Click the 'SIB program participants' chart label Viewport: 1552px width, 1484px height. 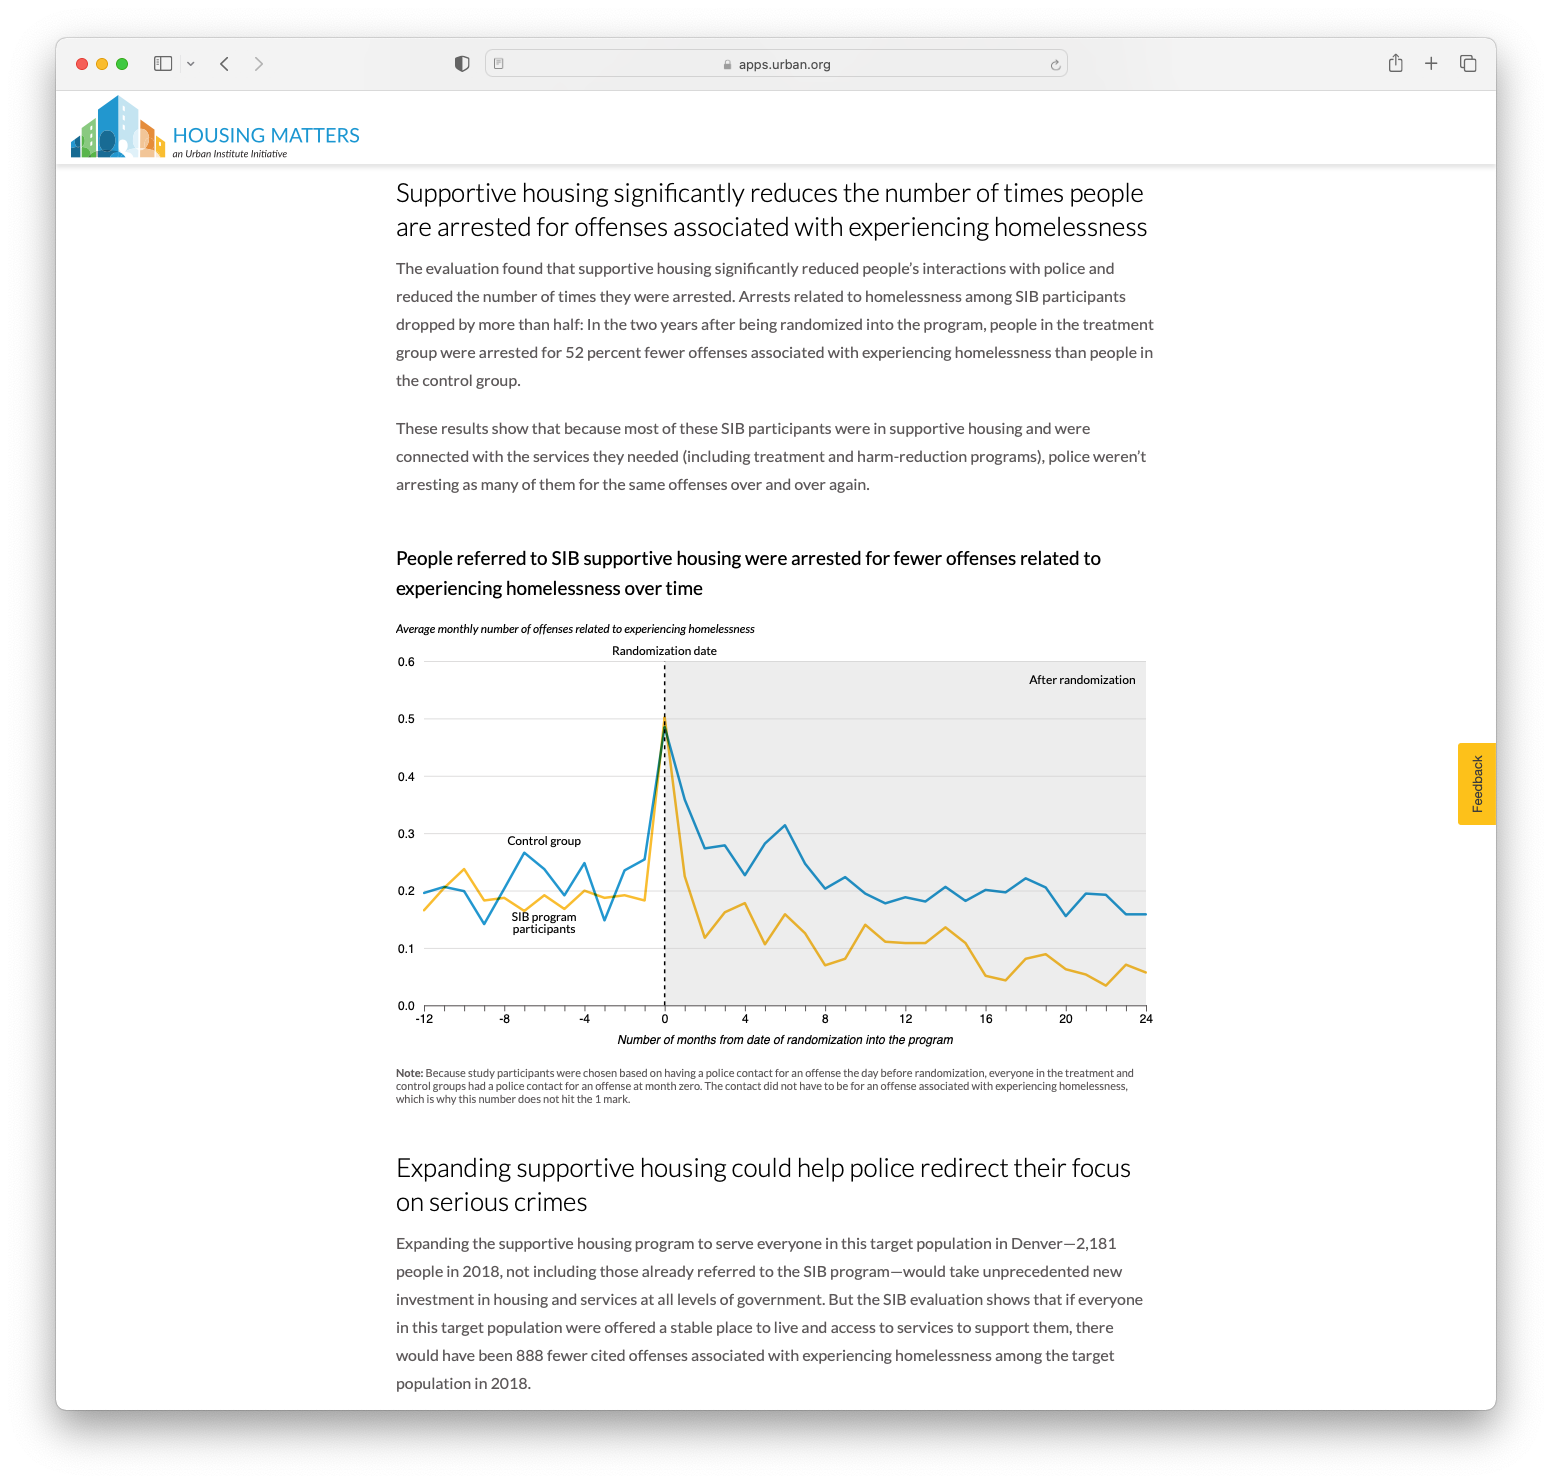click(544, 923)
